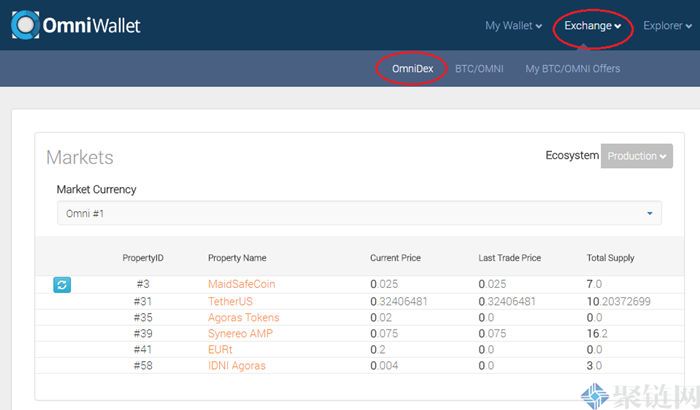Open My BTC/OMNI Offers tab
This screenshot has width=700, height=410.
coord(572,69)
